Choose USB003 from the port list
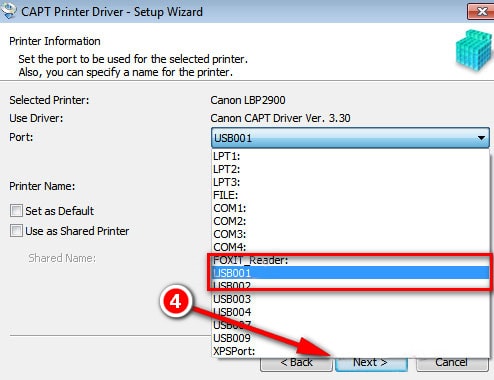Screen dimensions: 494x380 coord(350,299)
